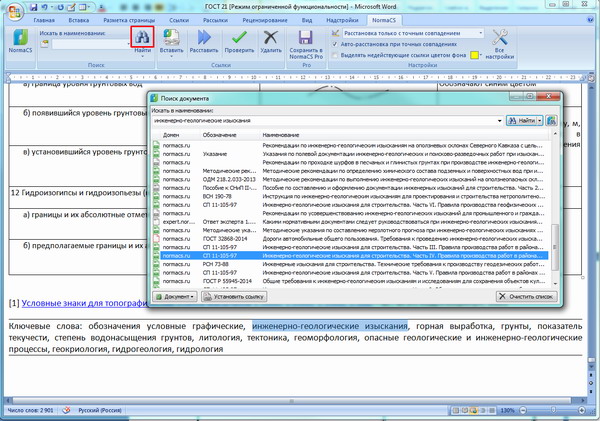Click the green checkmark Проверить icon
The height and width of the screenshot is (421, 600).
[x=238, y=37]
